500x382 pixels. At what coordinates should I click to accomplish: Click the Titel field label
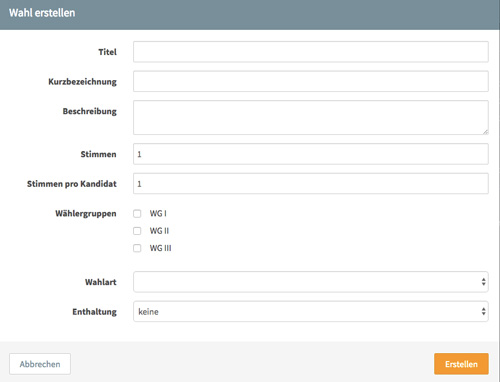click(x=107, y=52)
